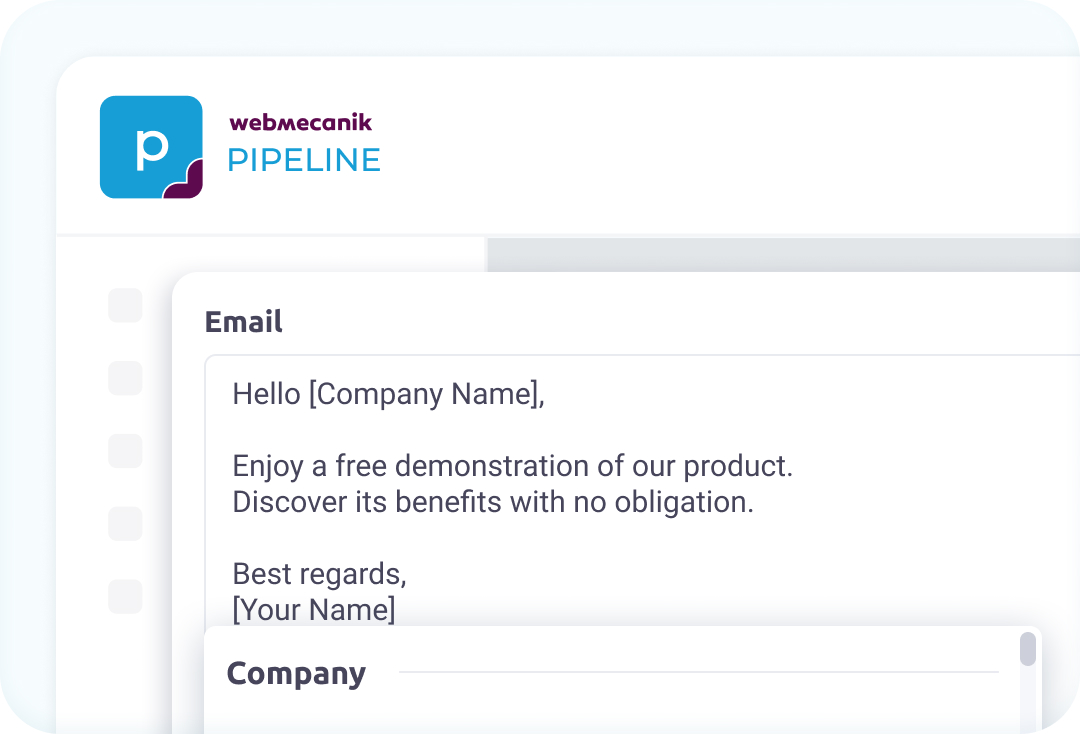Click the Email field label

[243, 321]
